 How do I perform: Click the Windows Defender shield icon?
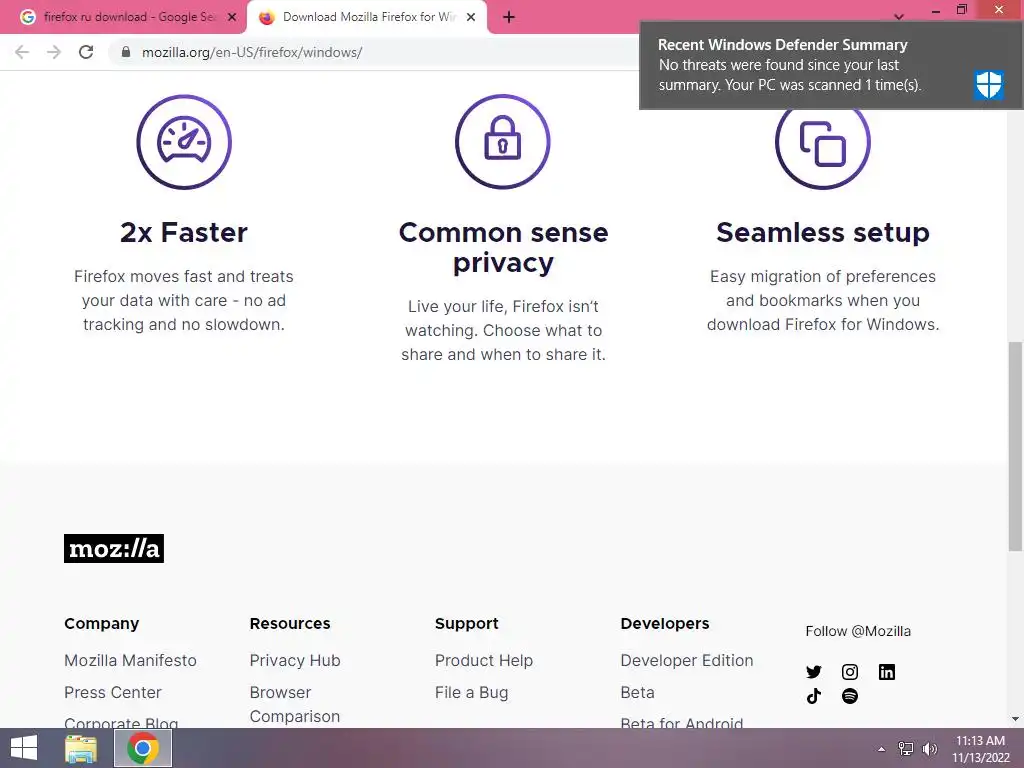pos(989,85)
